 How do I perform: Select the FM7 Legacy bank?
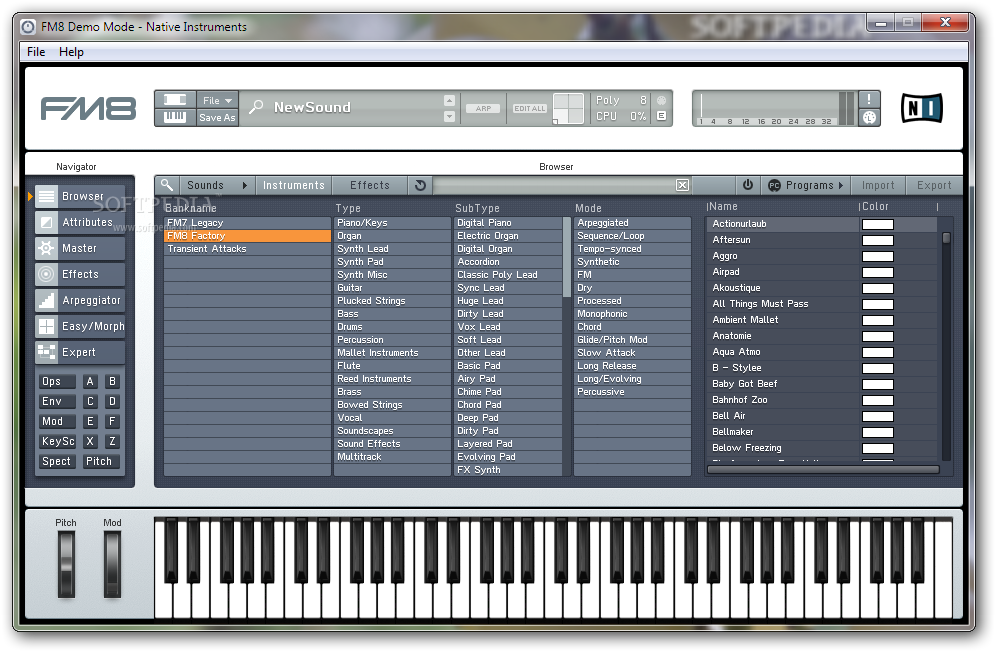pyautogui.click(x=247, y=223)
